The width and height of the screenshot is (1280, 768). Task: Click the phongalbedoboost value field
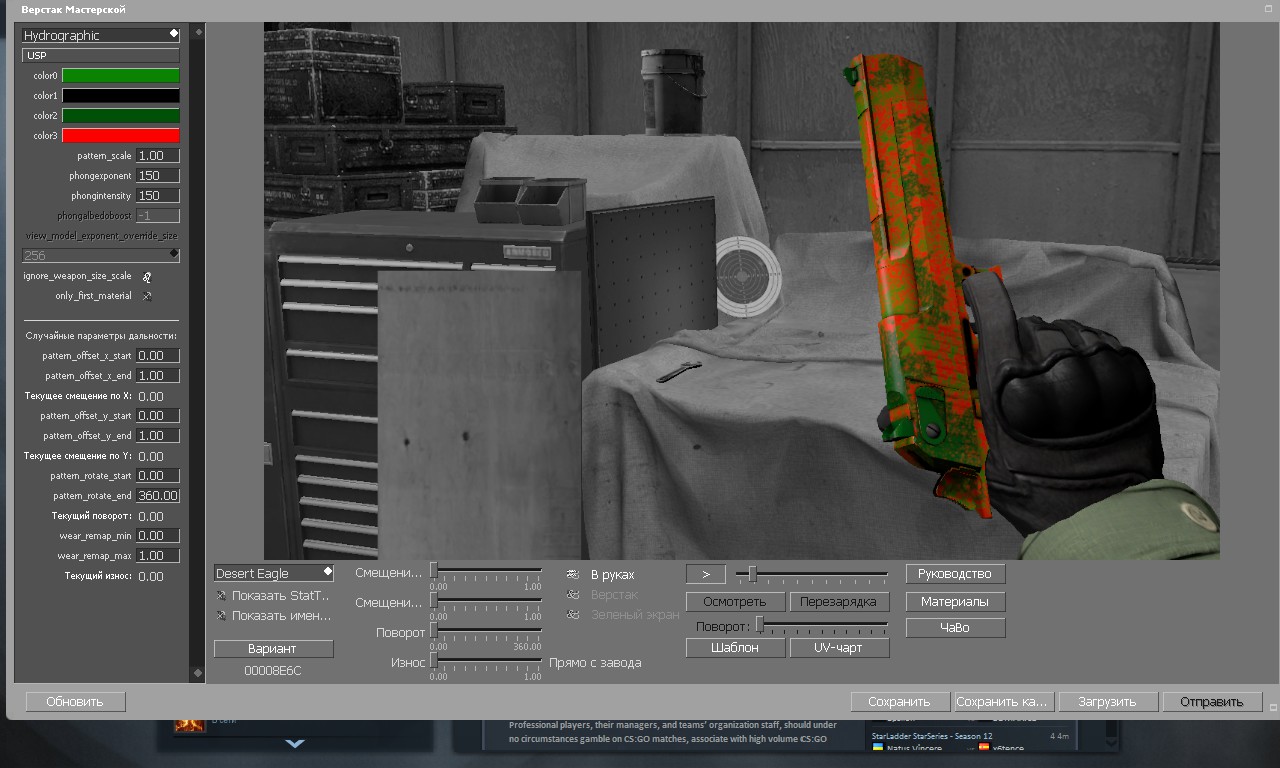[158, 216]
